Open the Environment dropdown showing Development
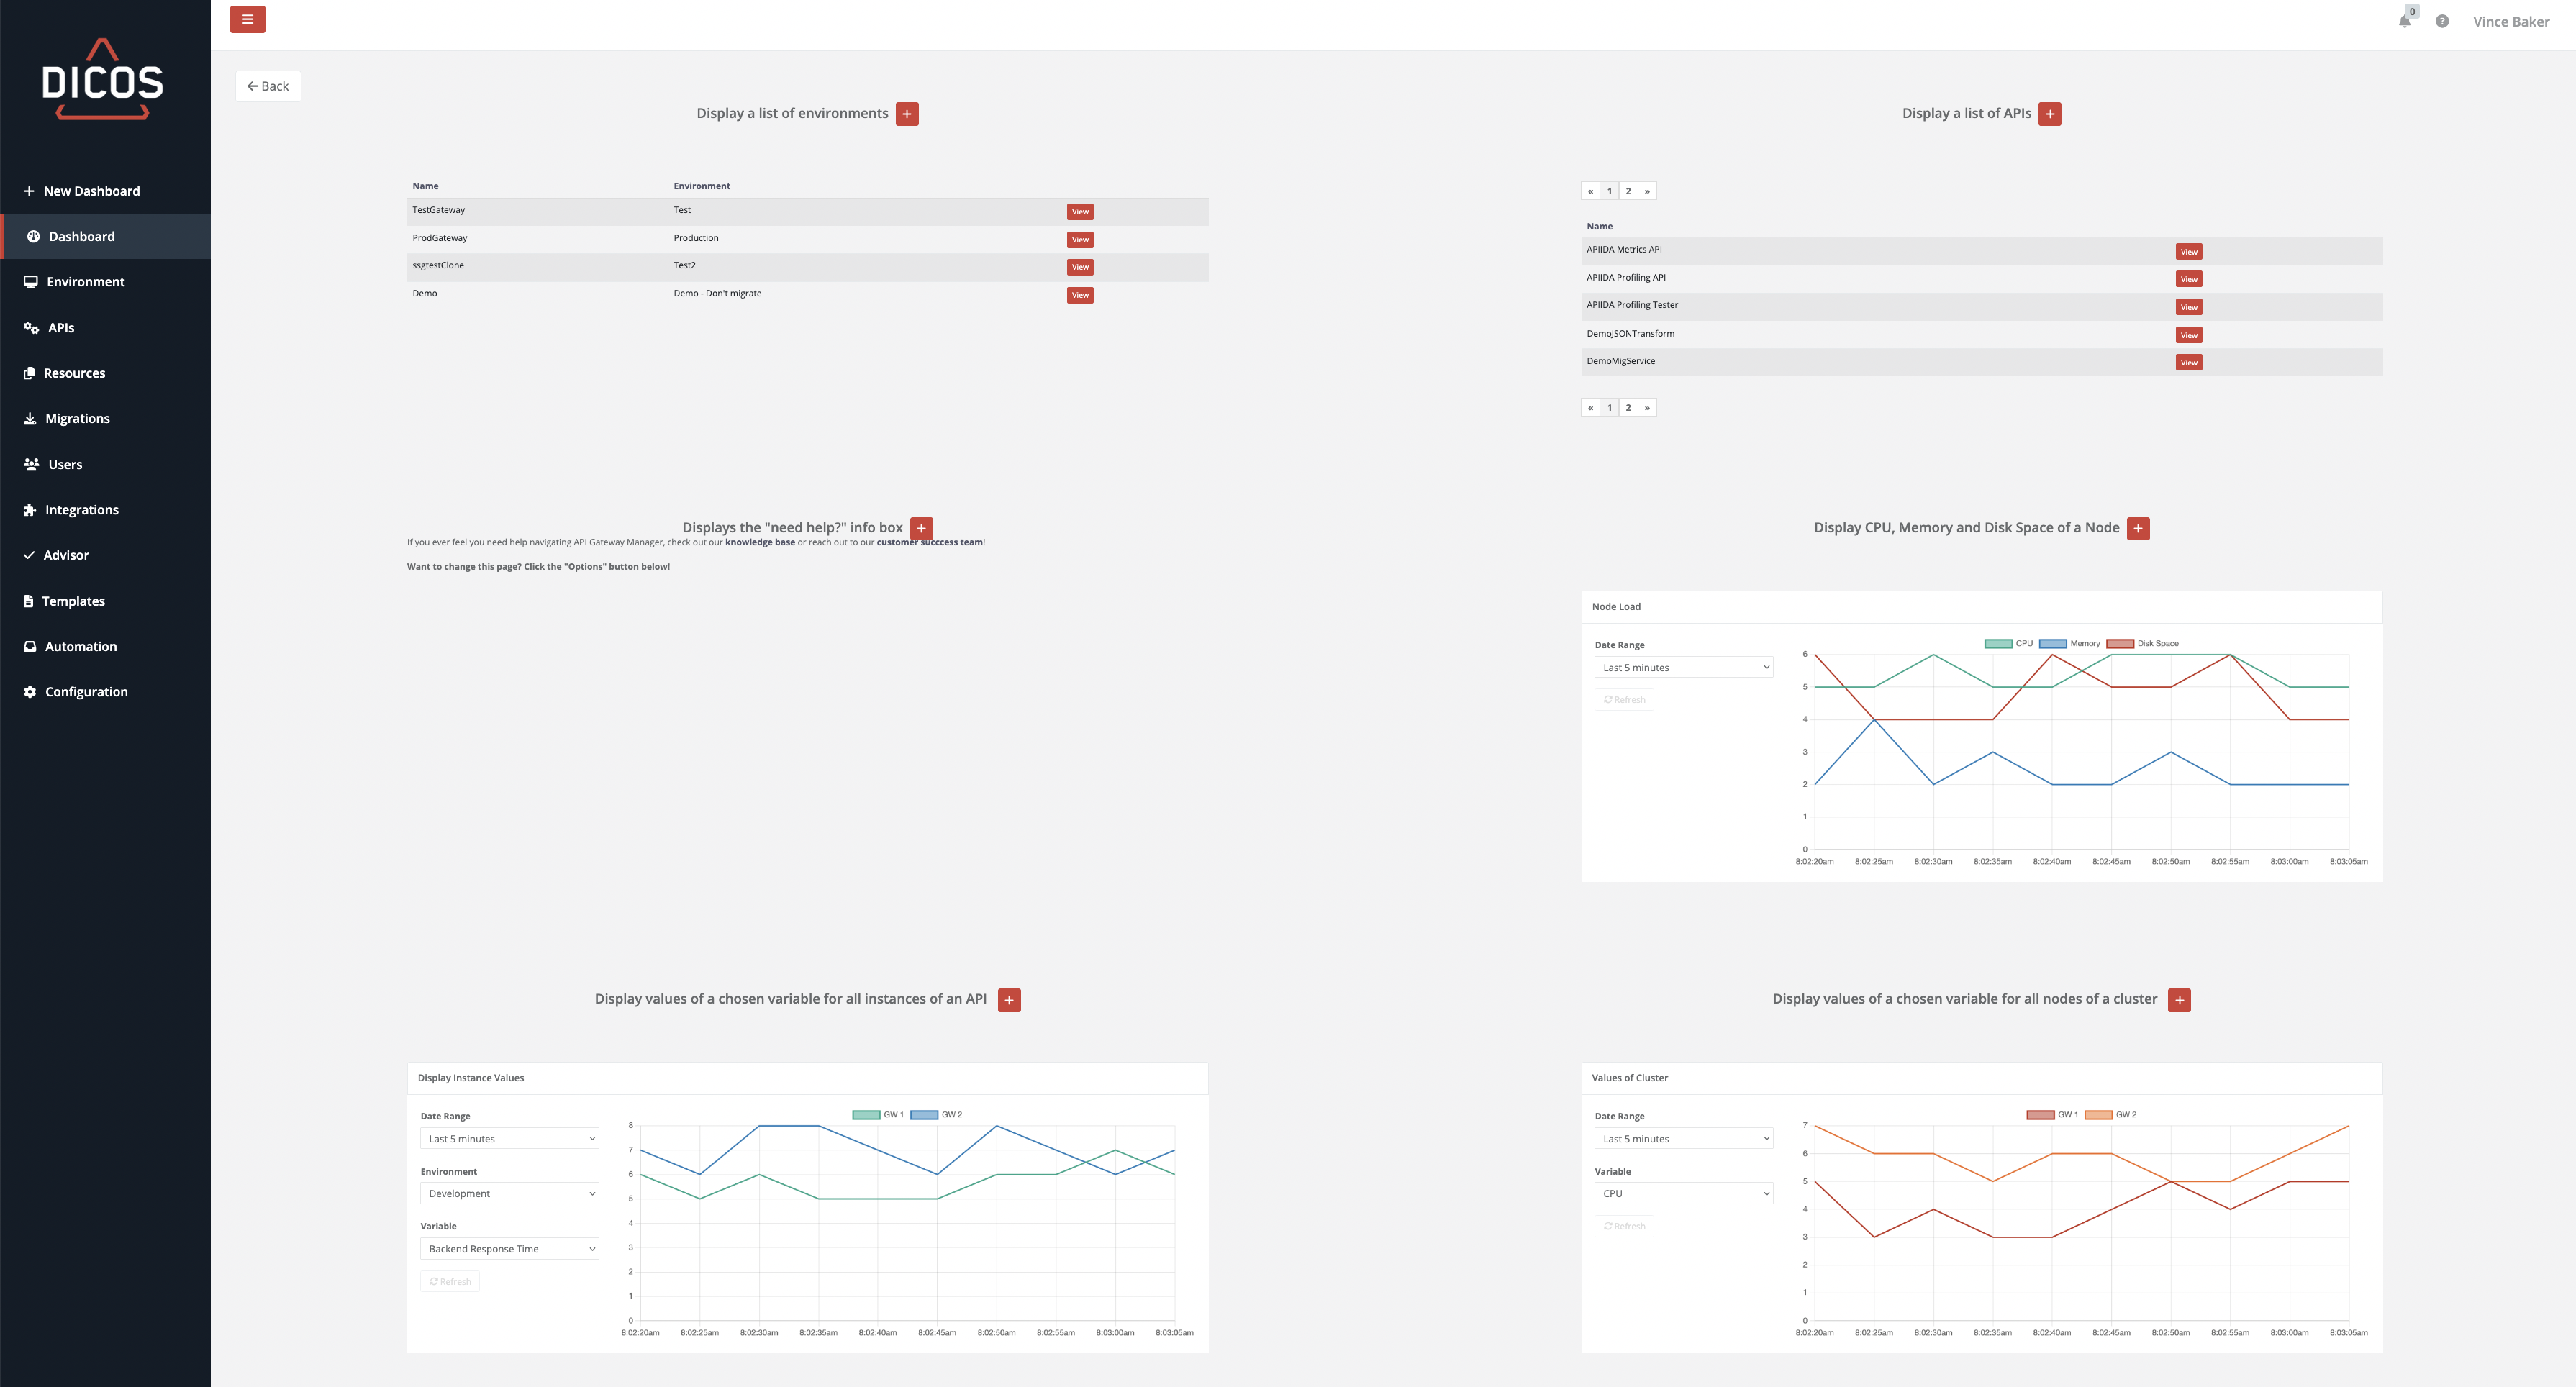 [x=509, y=1193]
